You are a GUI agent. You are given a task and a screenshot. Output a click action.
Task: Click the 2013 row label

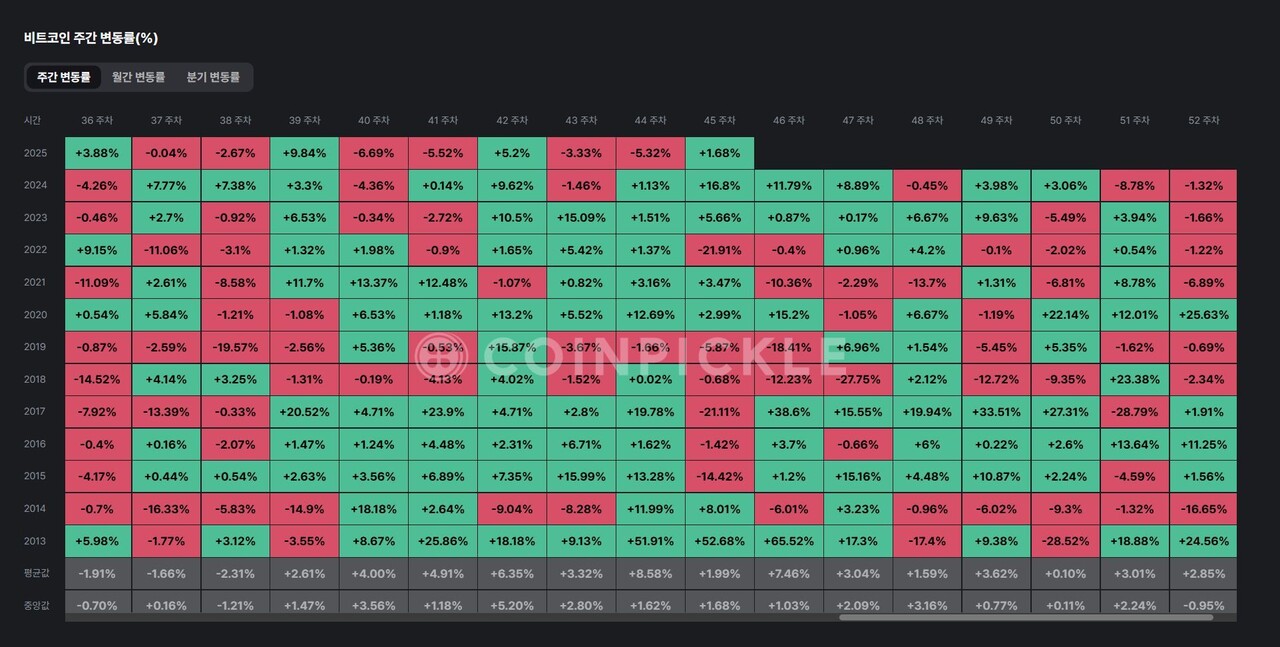[x=35, y=541]
